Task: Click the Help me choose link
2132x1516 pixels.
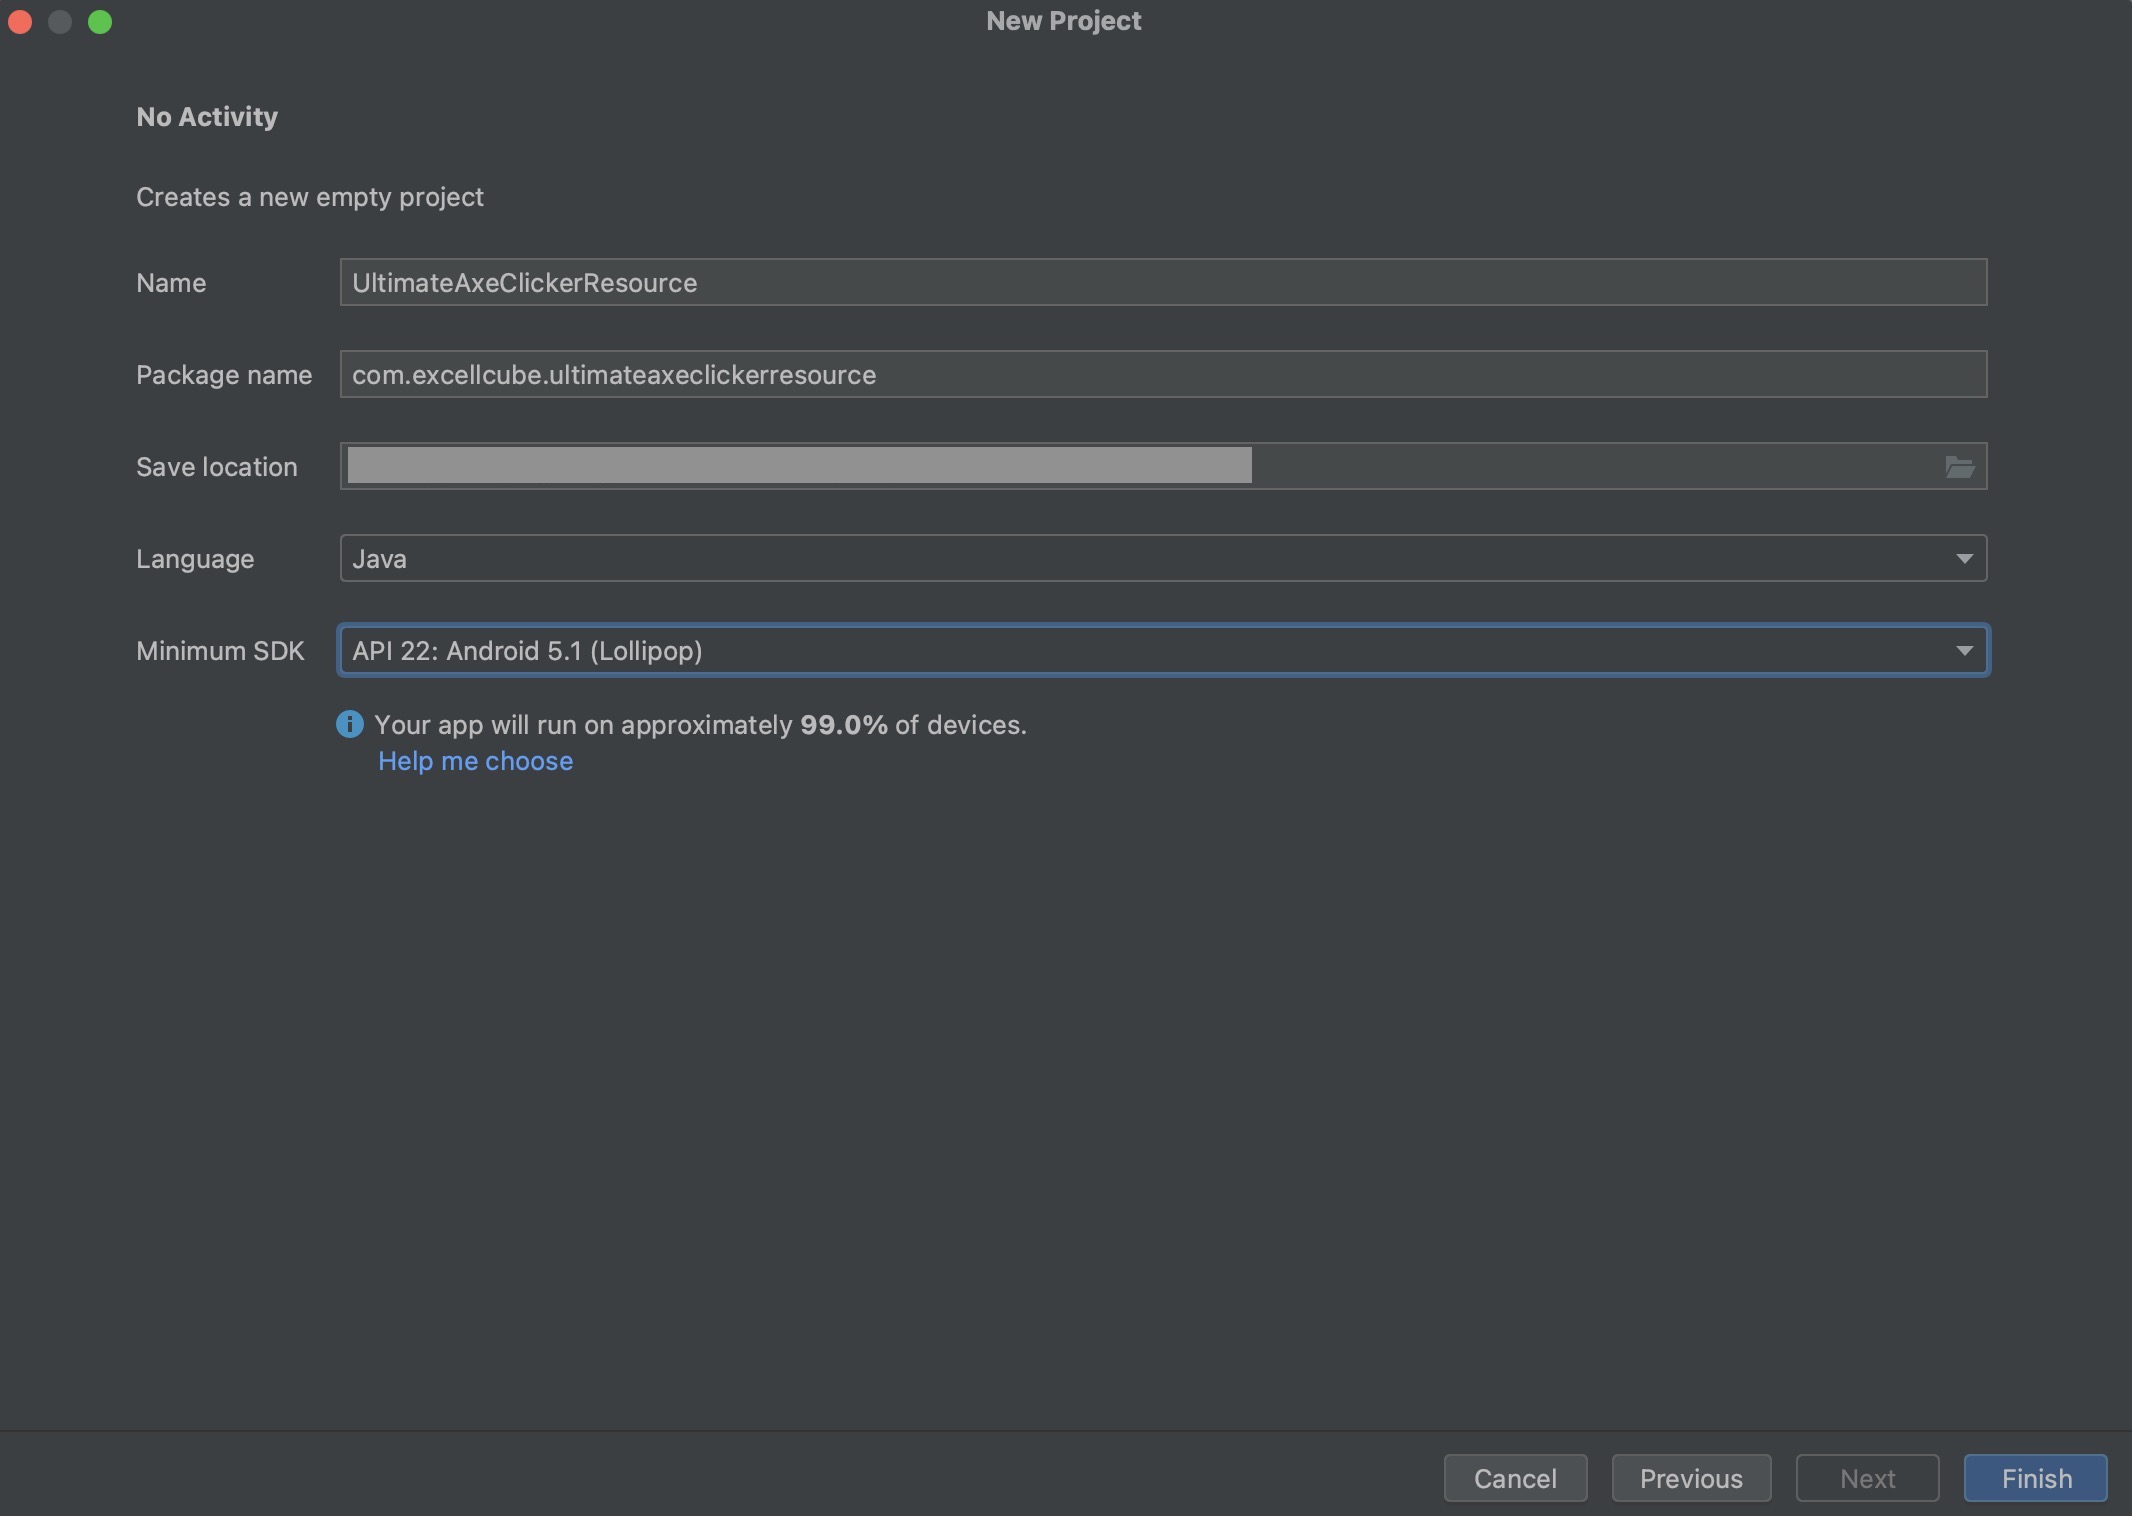Action: tap(475, 761)
